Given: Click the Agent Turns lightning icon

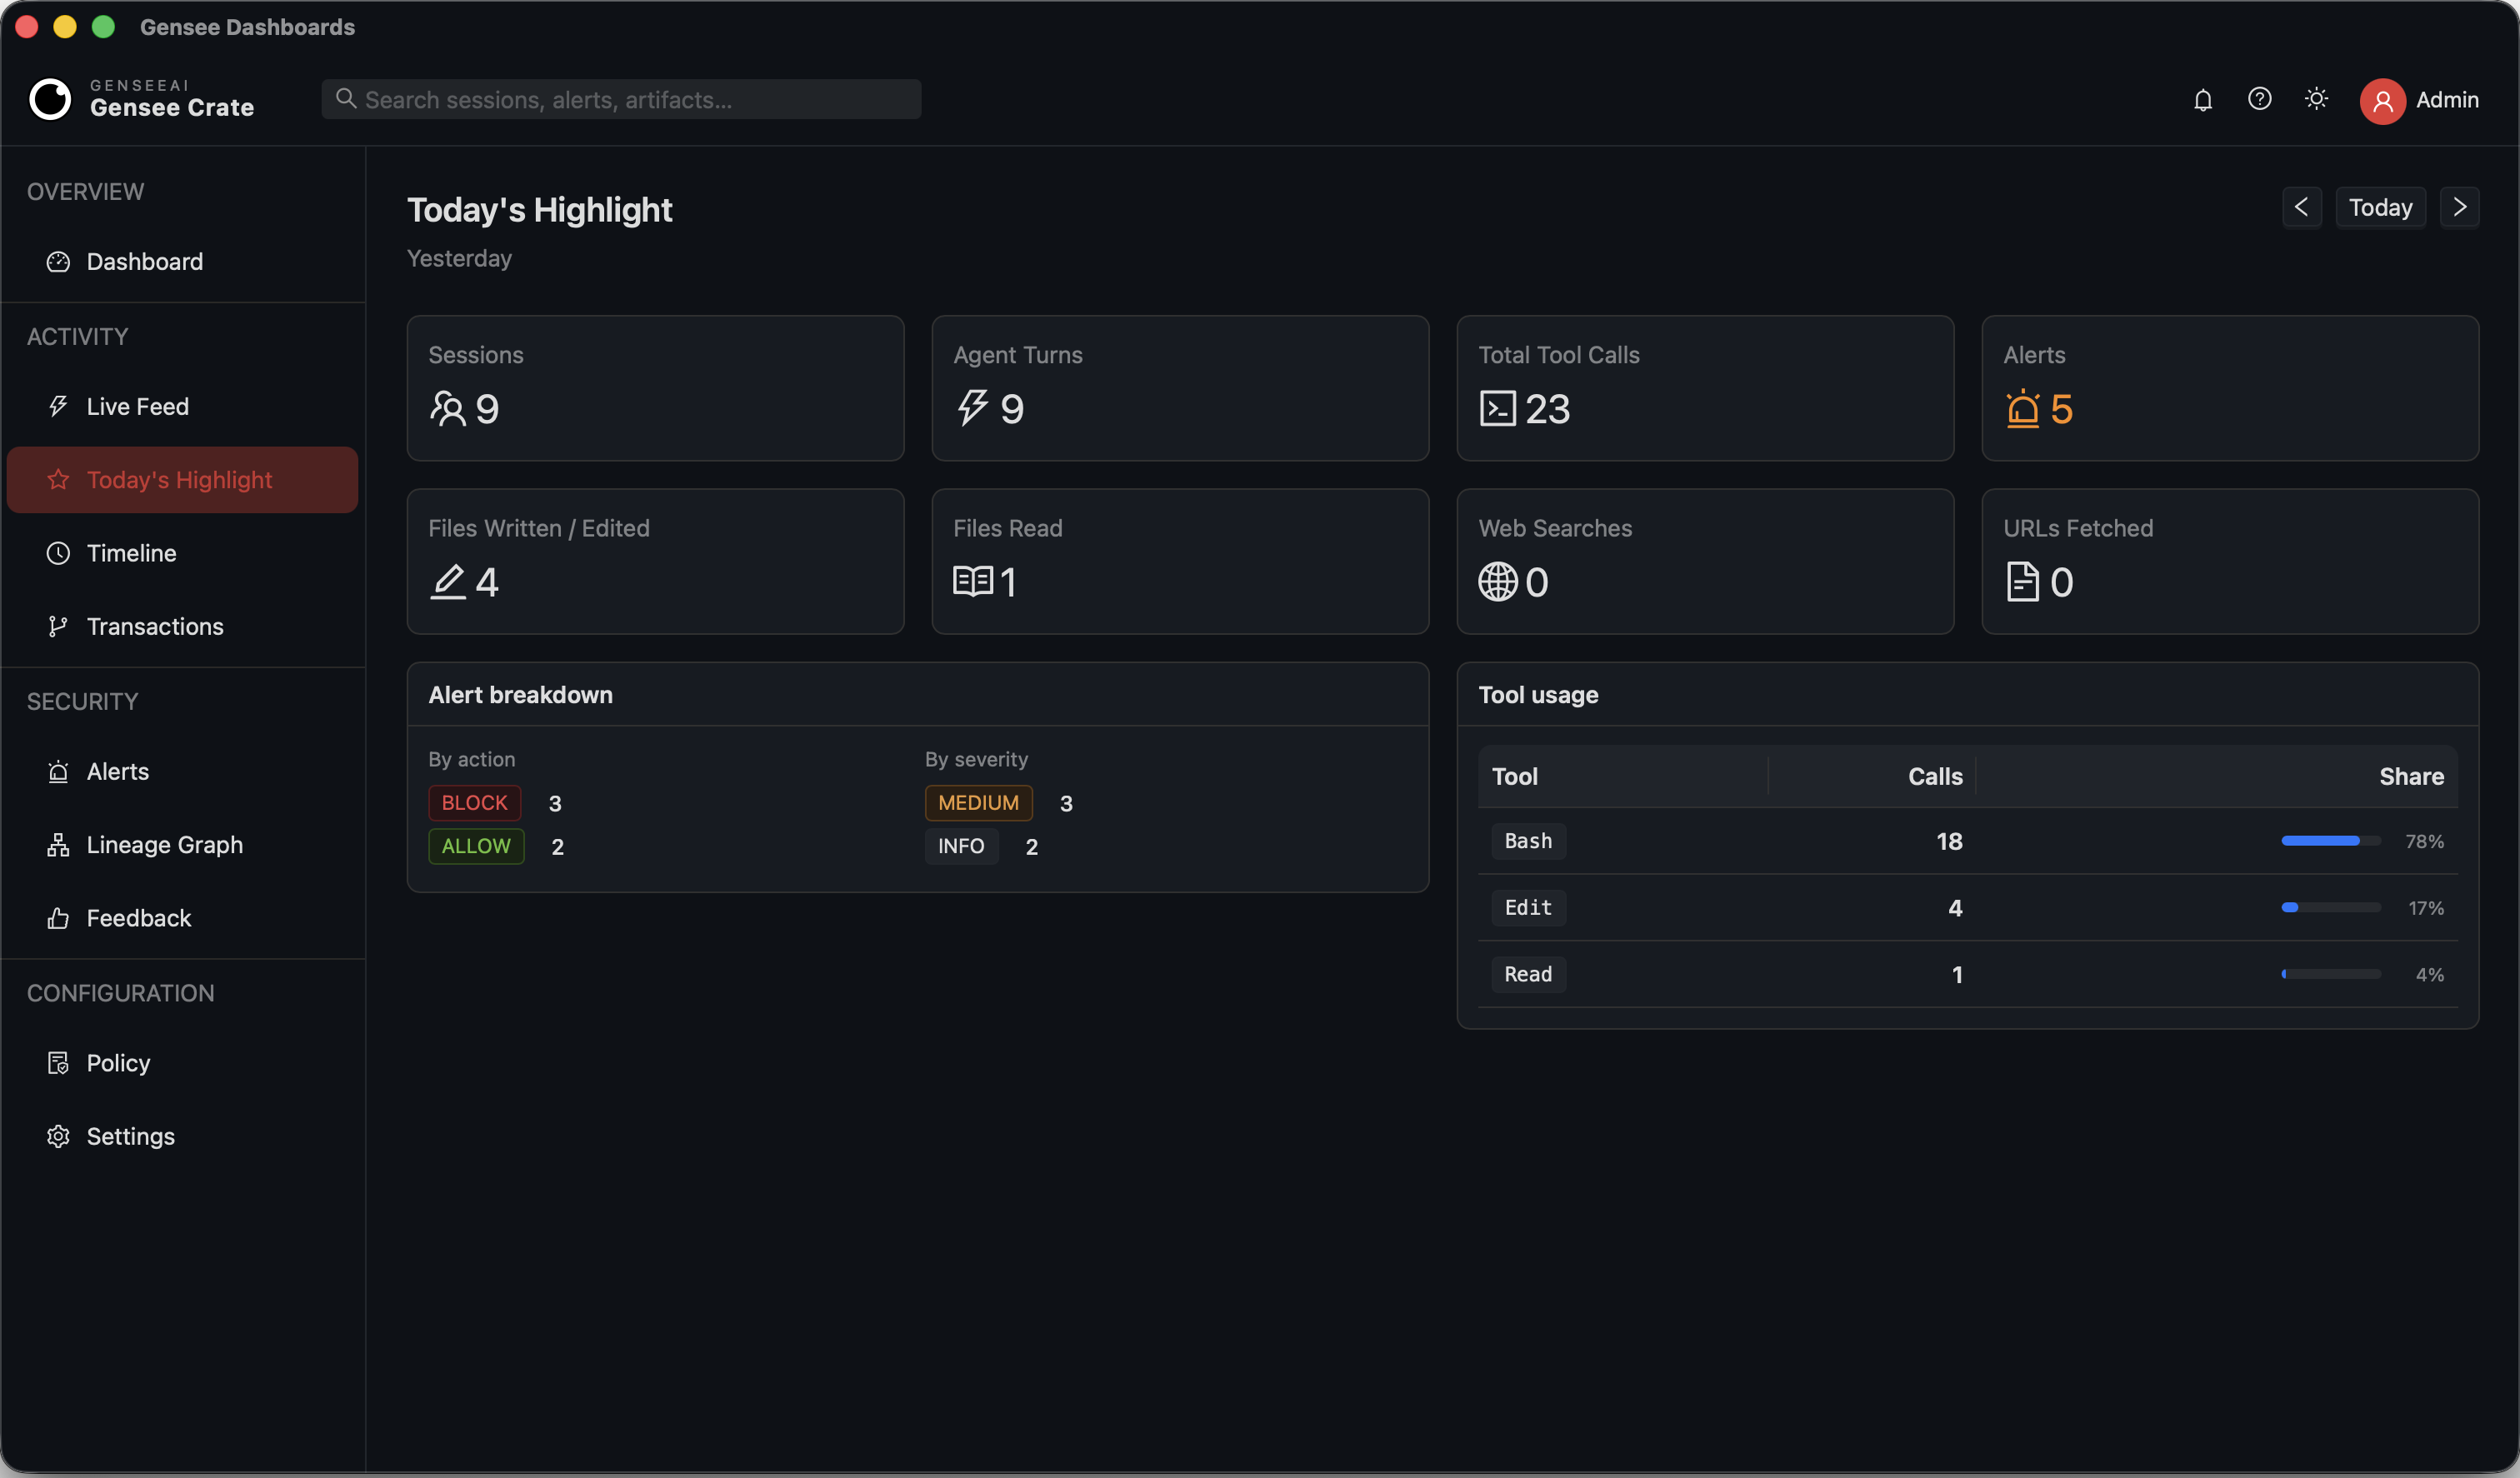Looking at the screenshot, I should [x=972, y=408].
